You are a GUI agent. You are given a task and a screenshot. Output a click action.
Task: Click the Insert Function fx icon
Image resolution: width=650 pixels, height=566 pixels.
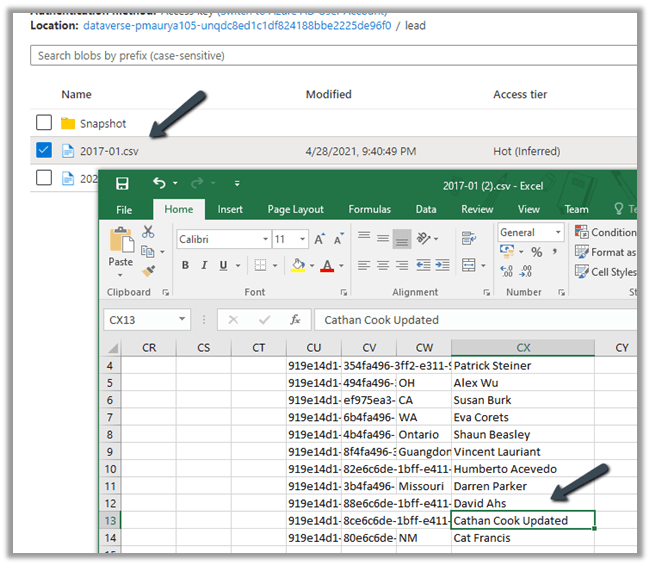[295, 320]
